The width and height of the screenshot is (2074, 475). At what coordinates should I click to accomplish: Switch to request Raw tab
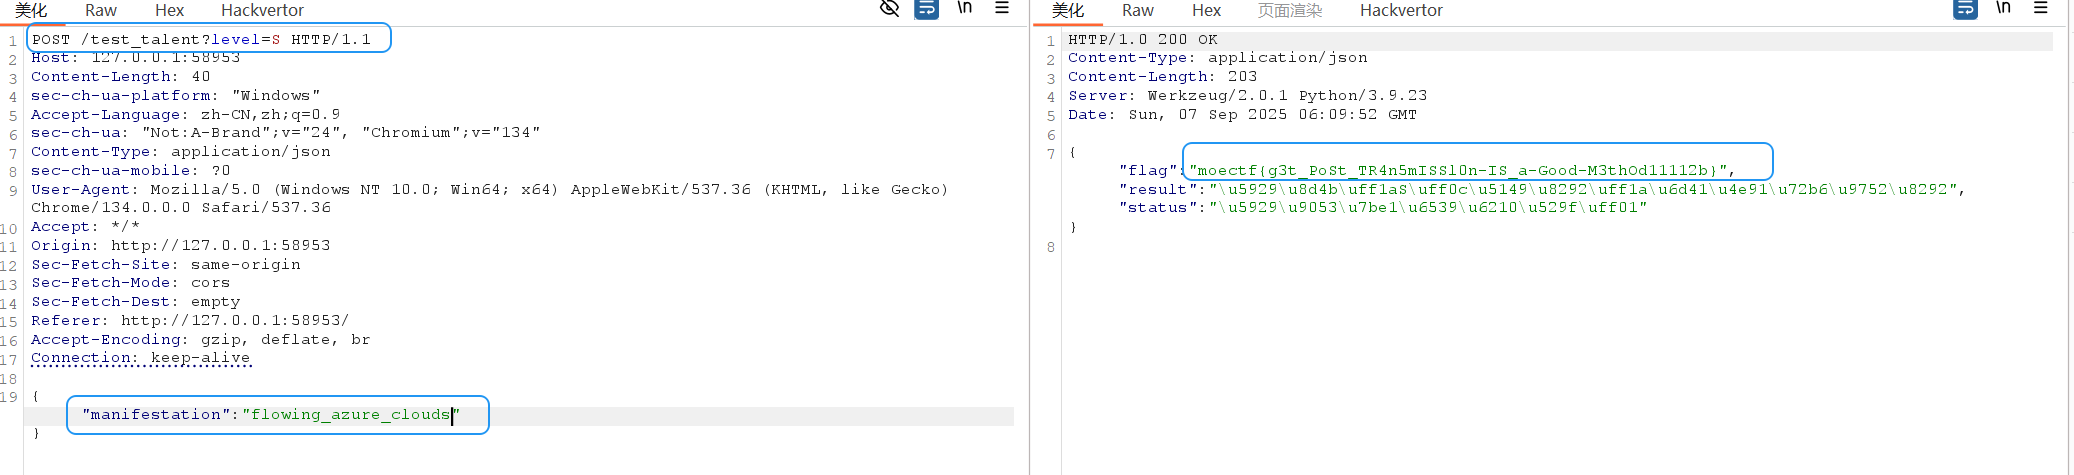pyautogui.click(x=101, y=10)
